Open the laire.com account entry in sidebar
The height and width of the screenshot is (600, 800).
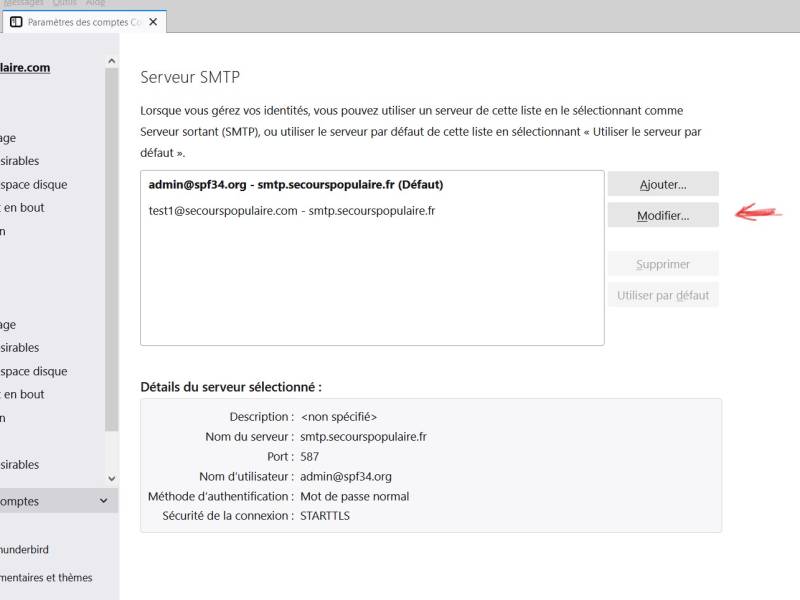25,68
